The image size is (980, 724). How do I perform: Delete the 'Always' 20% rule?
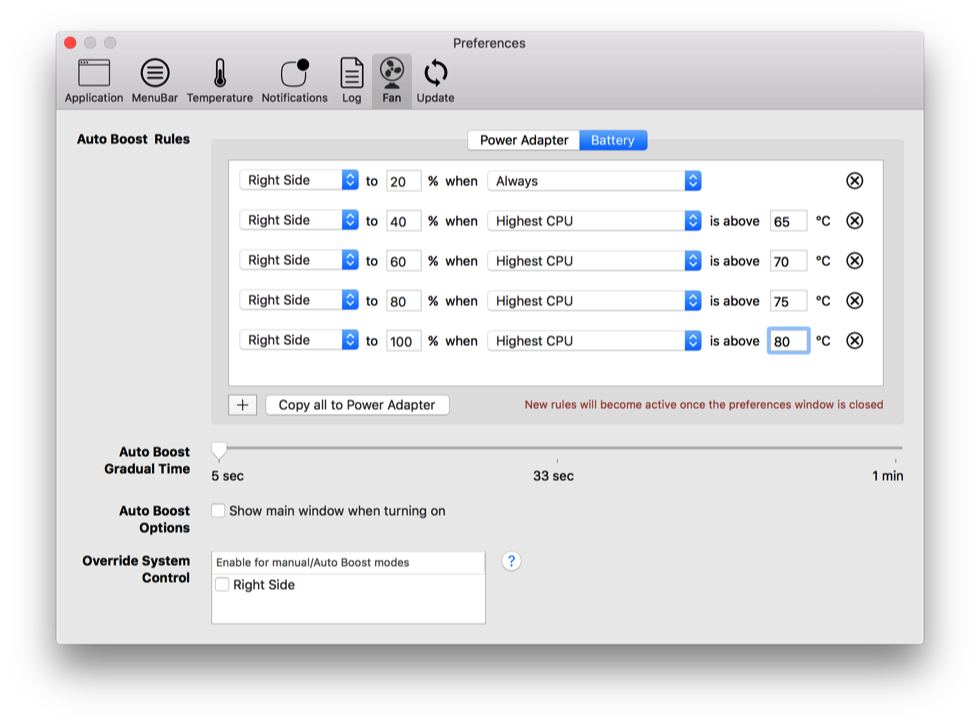[x=854, y=181]
